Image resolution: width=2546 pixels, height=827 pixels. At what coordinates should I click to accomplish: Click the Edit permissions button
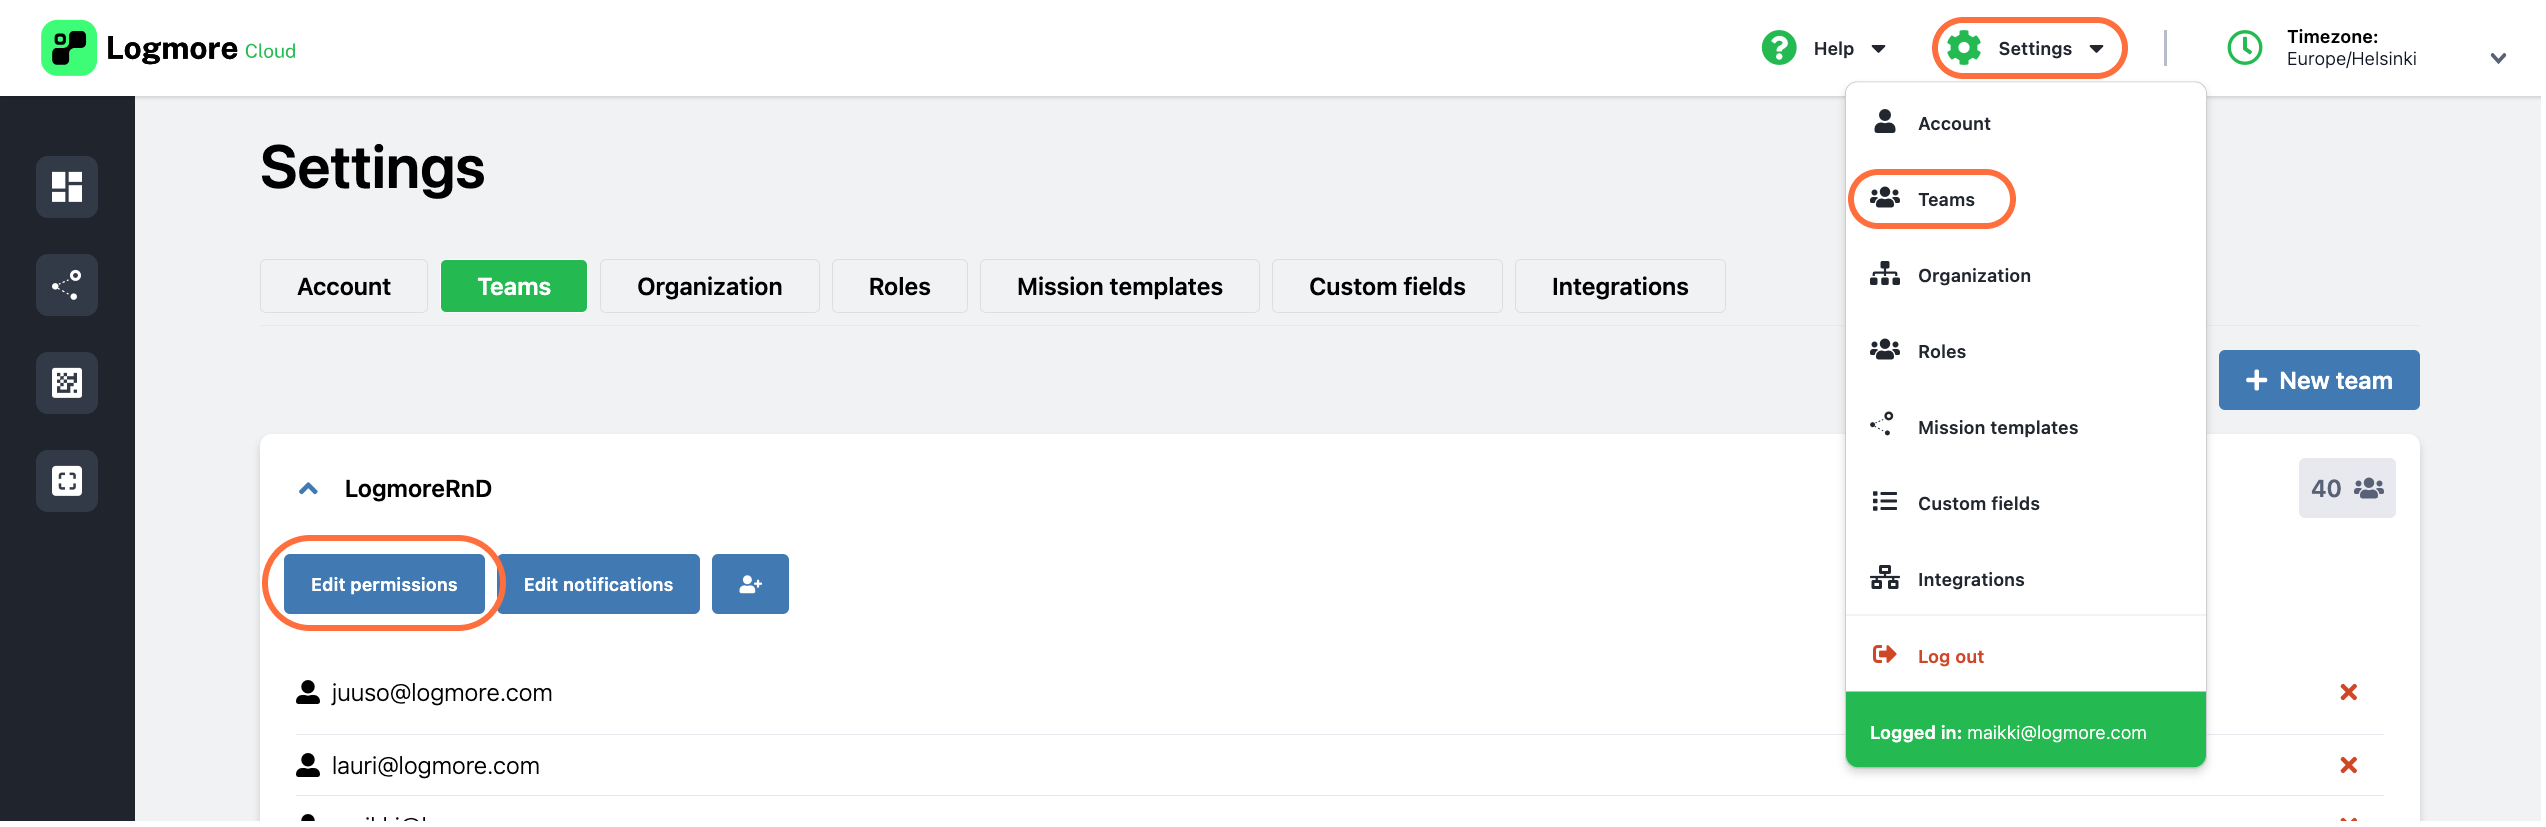tap(385, 585)
